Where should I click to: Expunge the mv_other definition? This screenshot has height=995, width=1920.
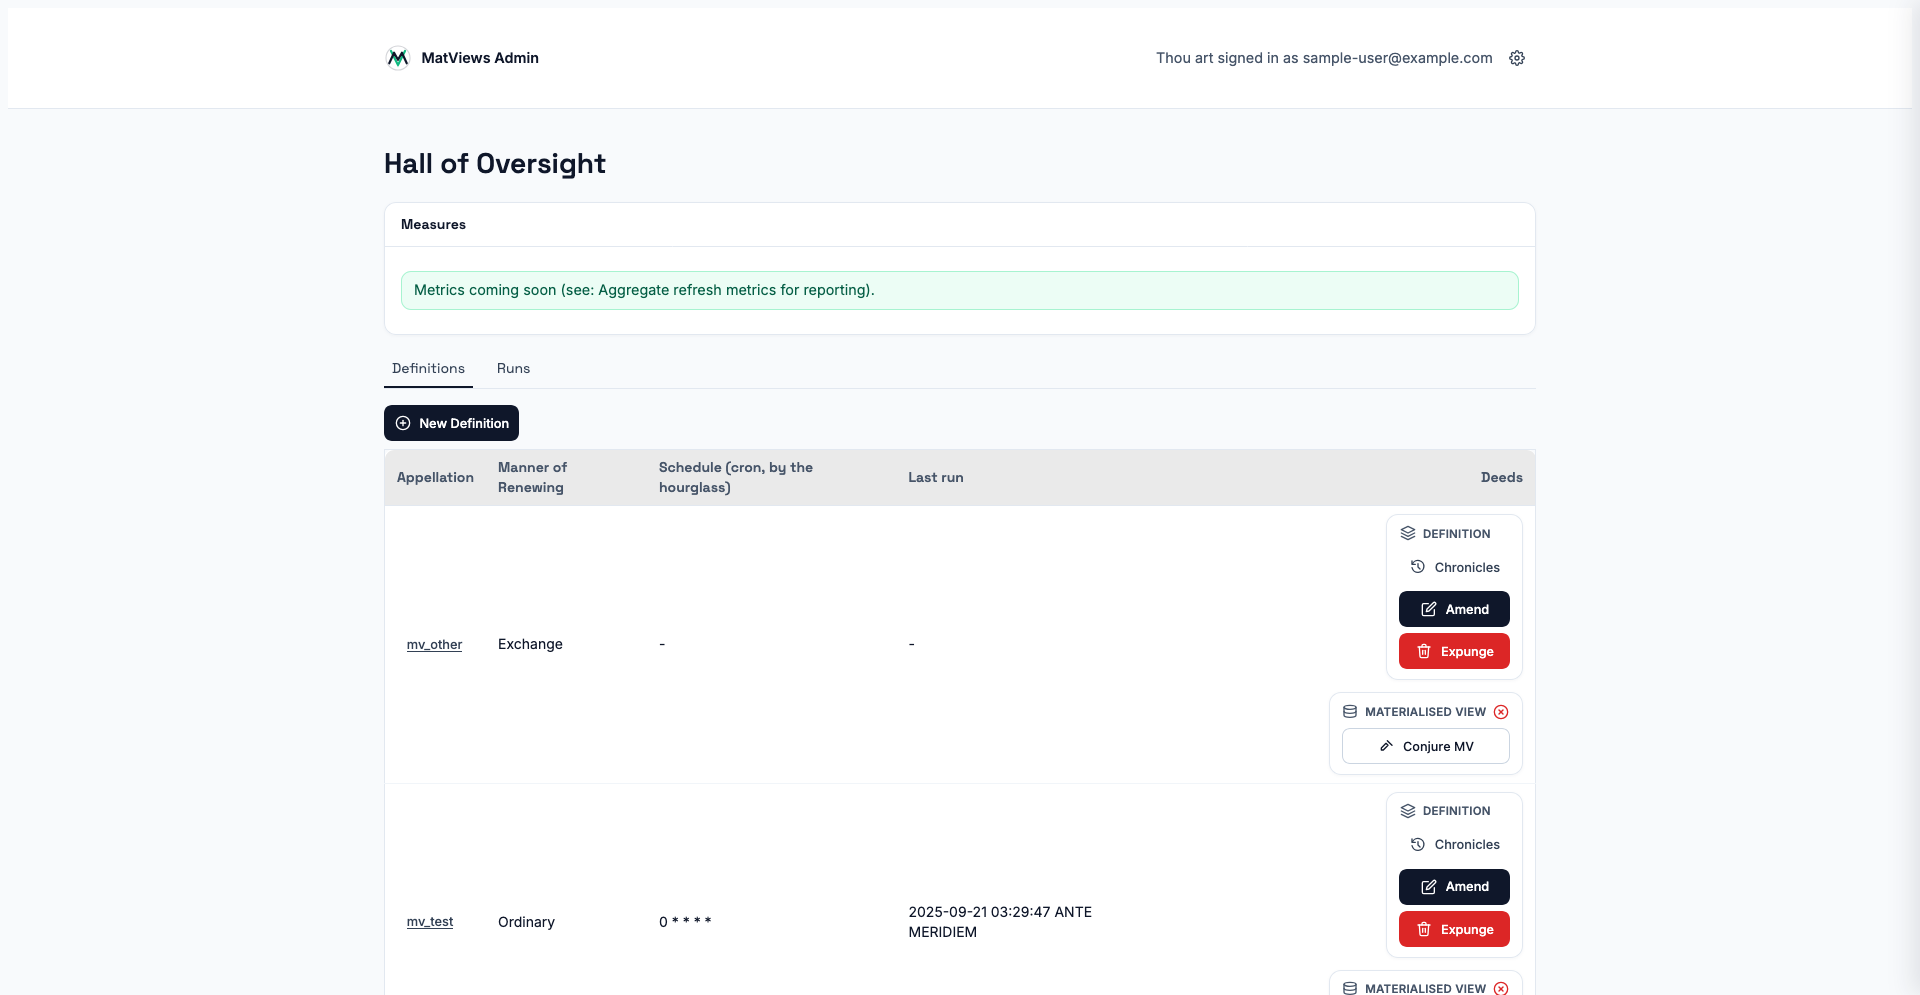pyautogui.click(x=1454, y=652)
